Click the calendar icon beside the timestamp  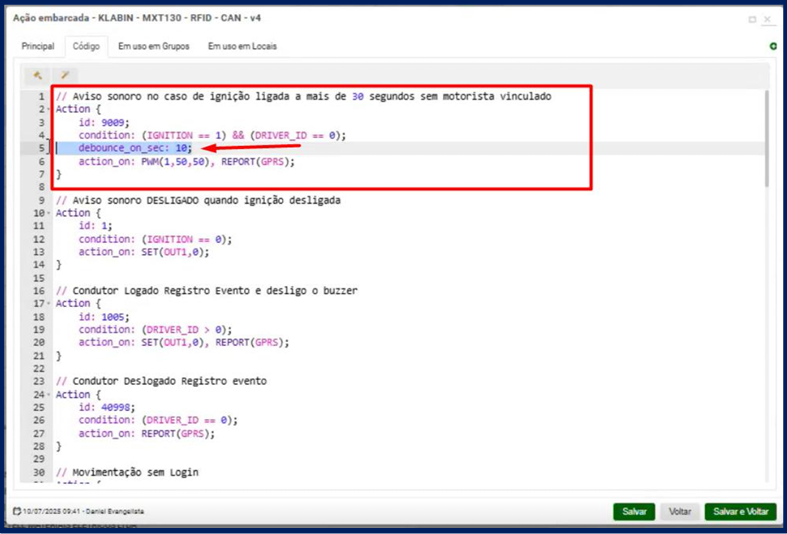click(17, 511)
